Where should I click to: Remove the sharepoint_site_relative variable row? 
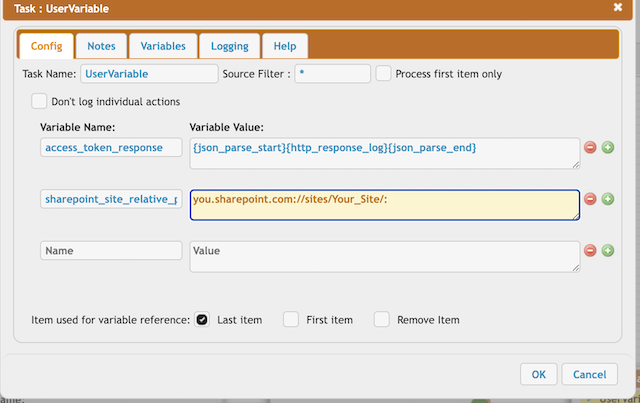590,199
